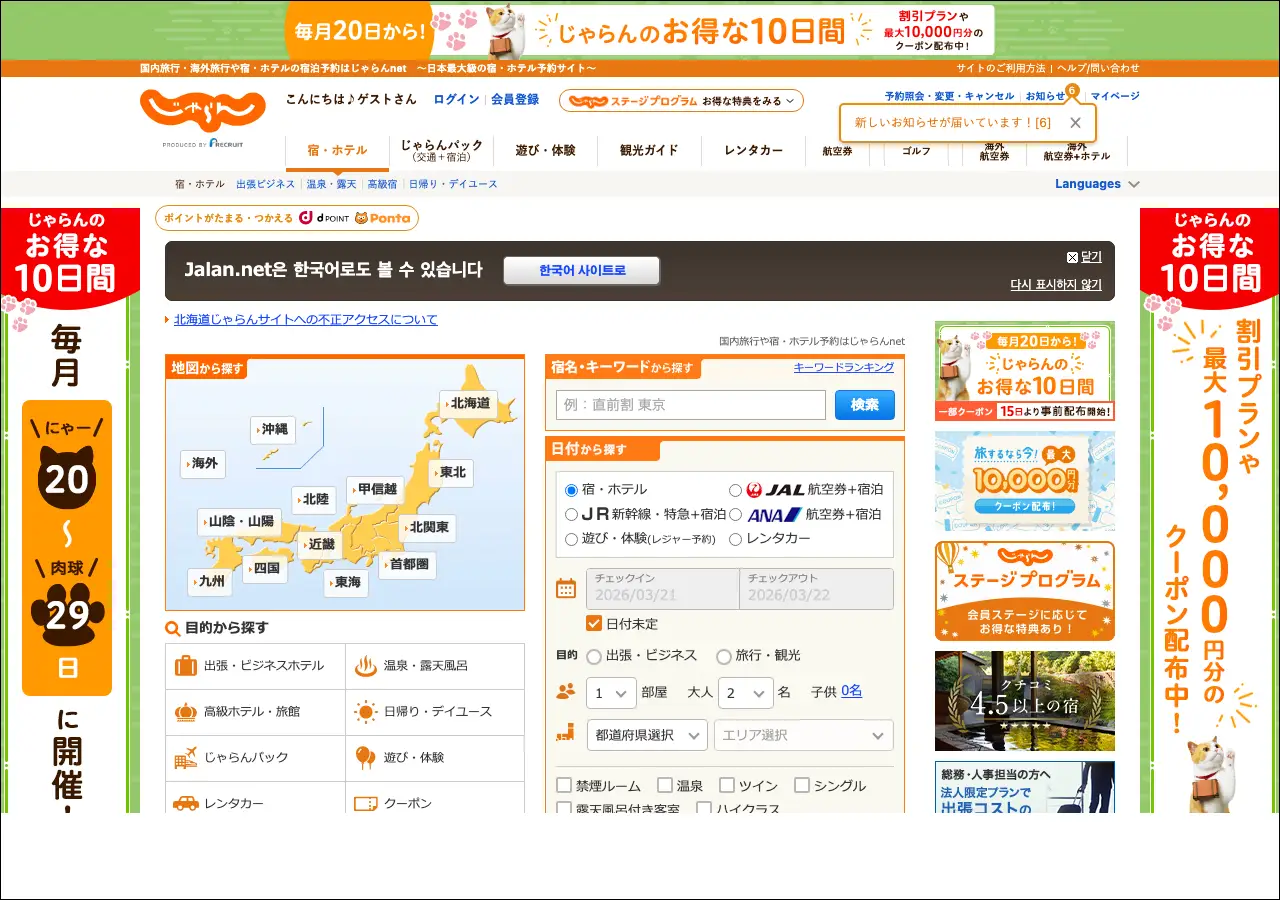Click the hotel name keyword input field
Viewport: 1280px width, 900px height.
(x=691, y=405)
